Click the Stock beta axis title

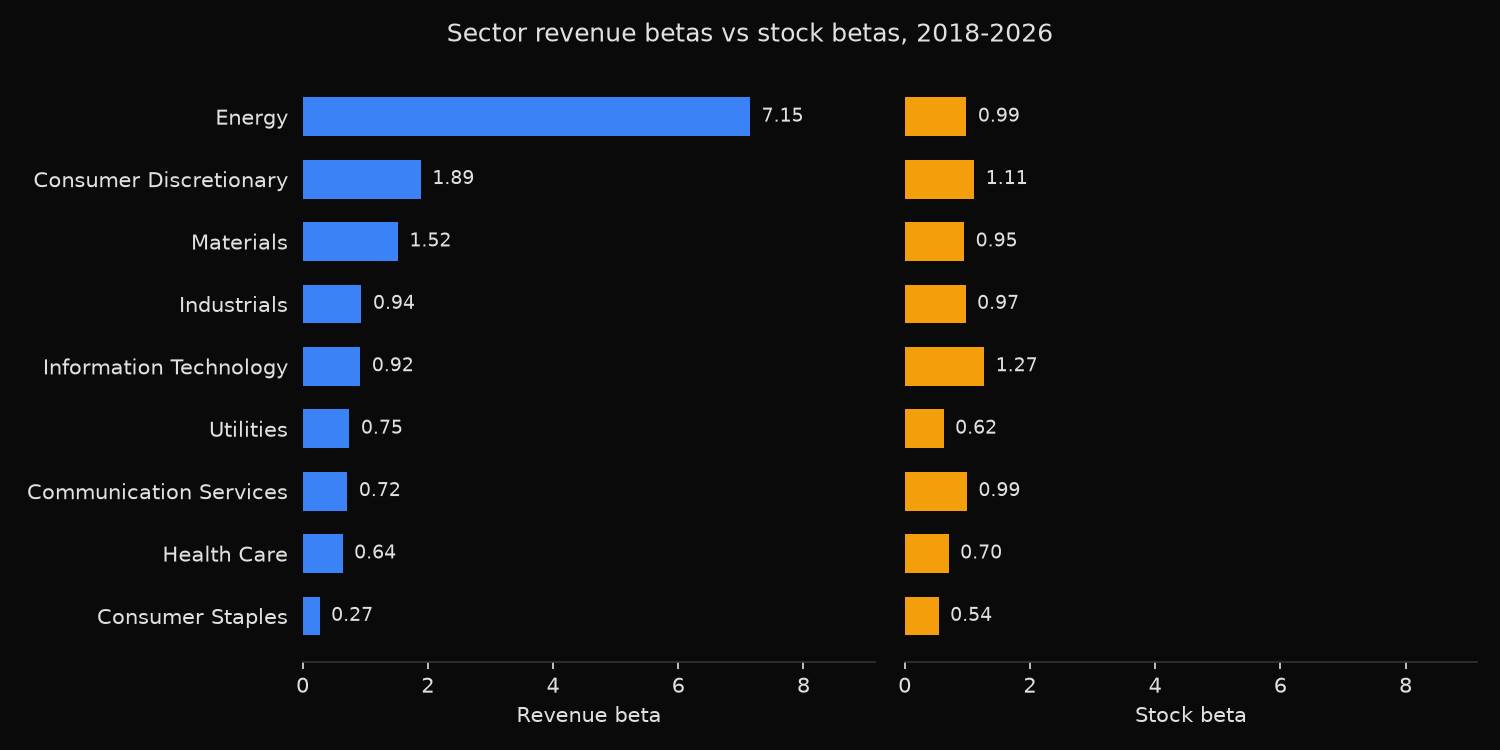1191,716
